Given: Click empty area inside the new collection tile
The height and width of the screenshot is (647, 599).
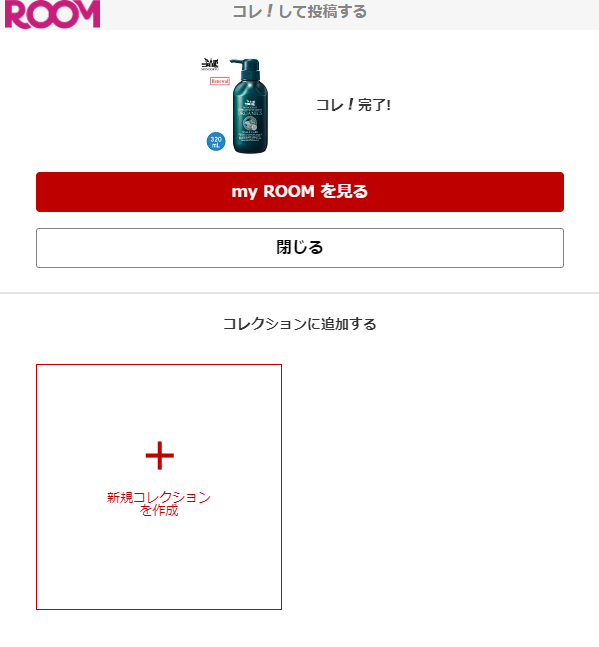Looking at the screenshot, I should 159,569.
